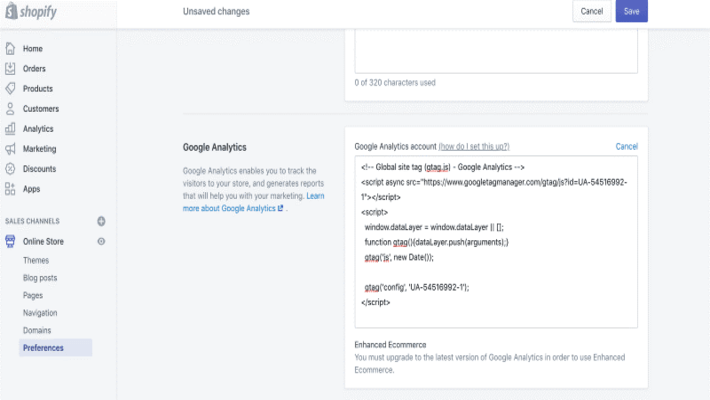Screen dimensions: 710x400
Task: Open Blog posts section
Action: click(x=40, y=278)
